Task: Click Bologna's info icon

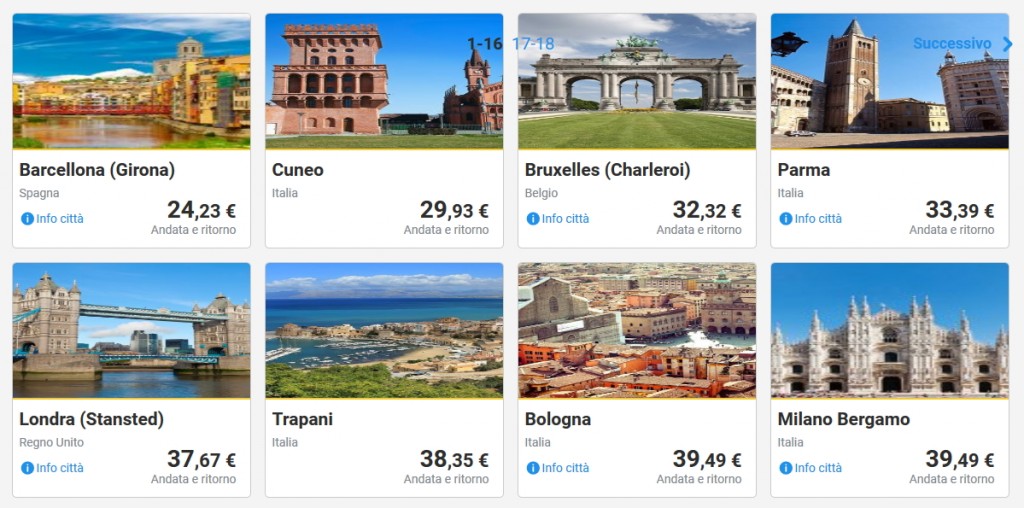Action: 533,468
